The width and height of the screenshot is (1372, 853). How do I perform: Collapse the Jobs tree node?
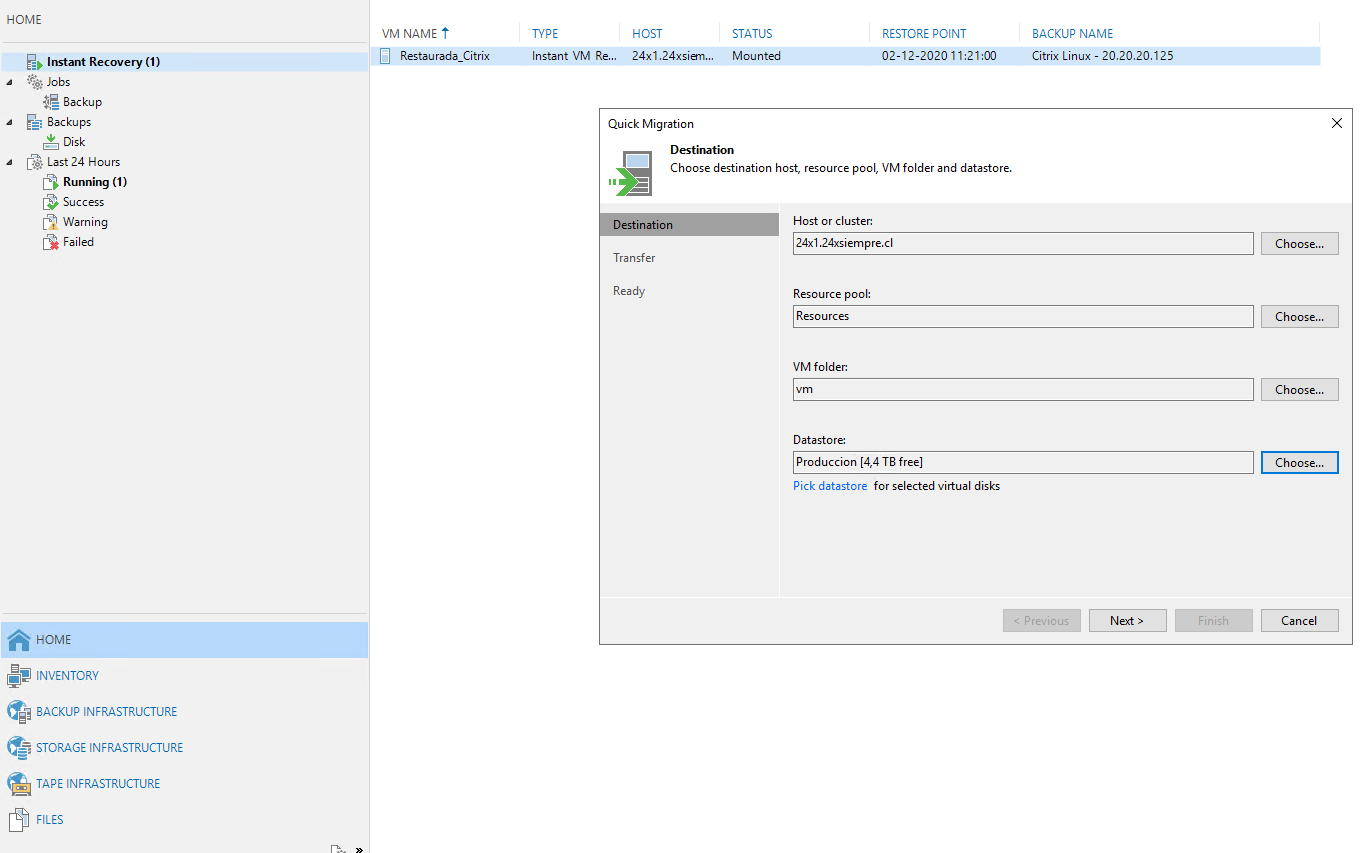(x=8, y=81)
